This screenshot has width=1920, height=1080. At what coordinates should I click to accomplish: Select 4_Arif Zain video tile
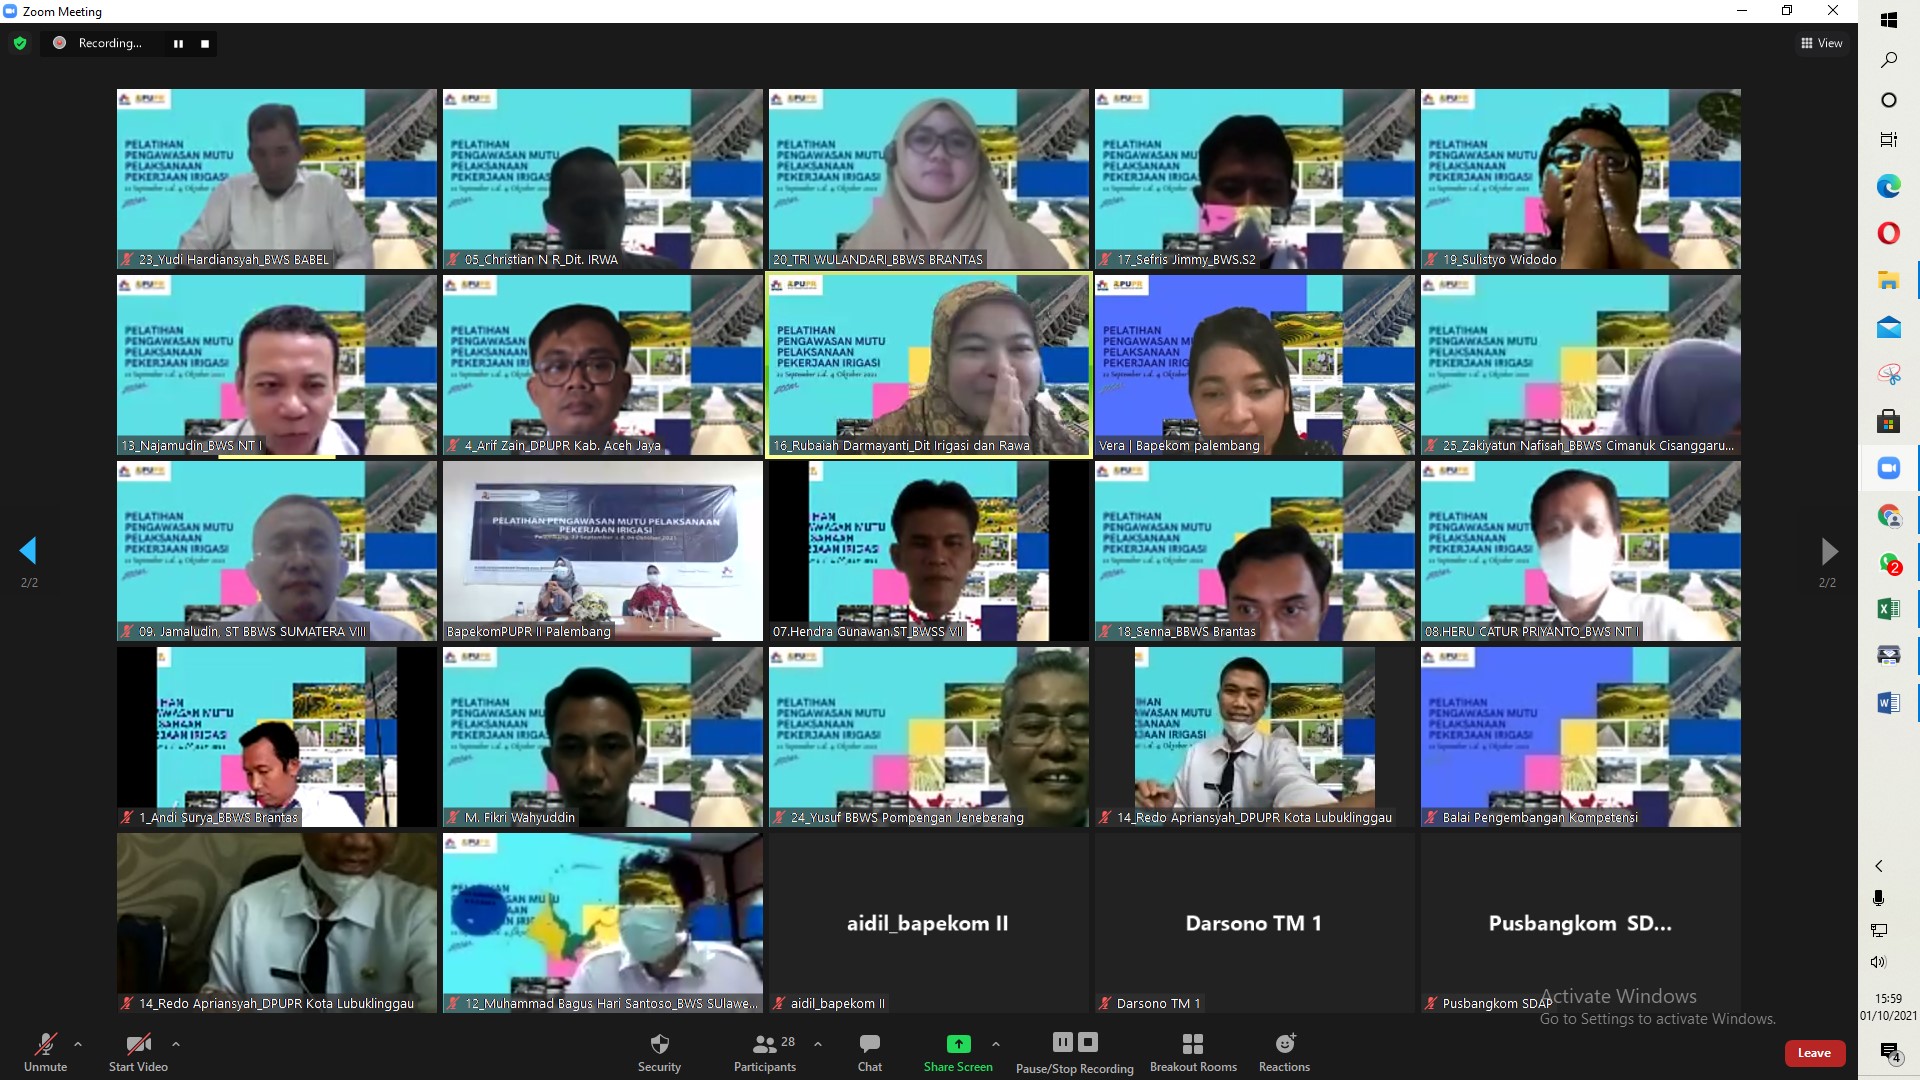click(x=603, y=365)
